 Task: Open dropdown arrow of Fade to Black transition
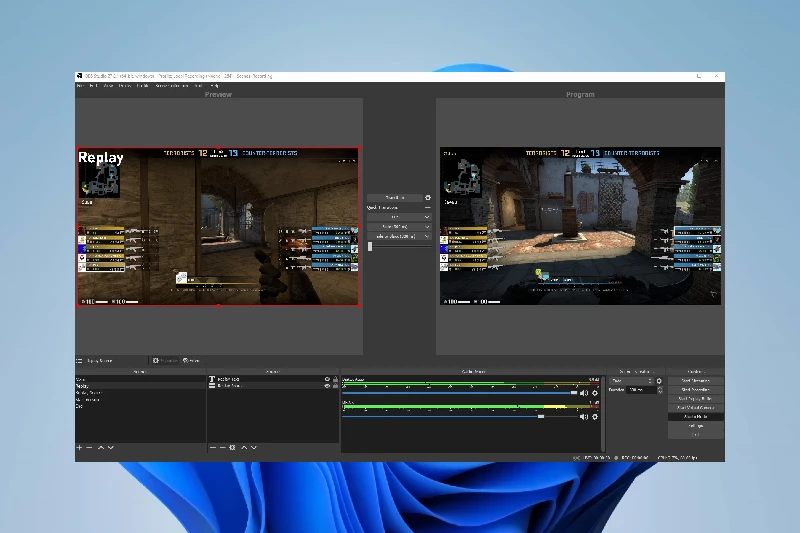tap(427, 236)
